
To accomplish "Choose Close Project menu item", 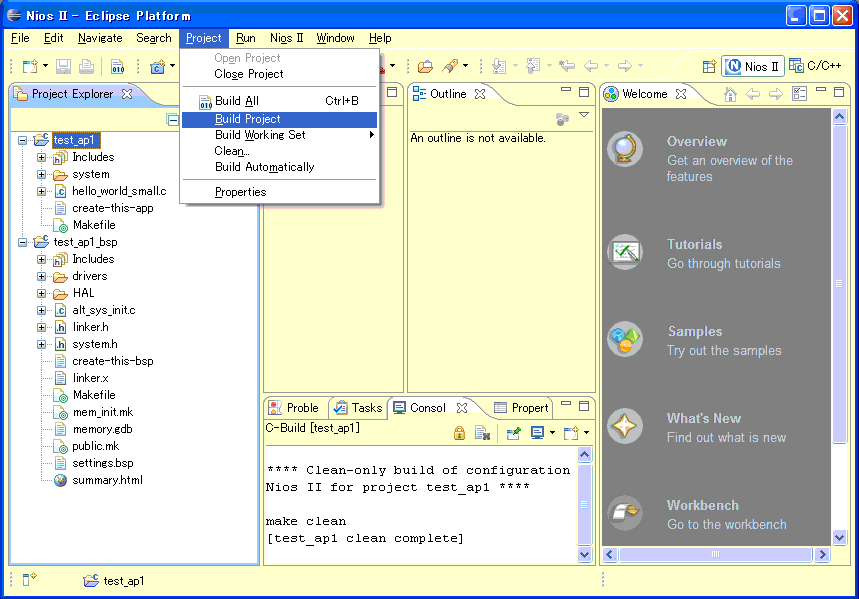I will click(279, 74).
